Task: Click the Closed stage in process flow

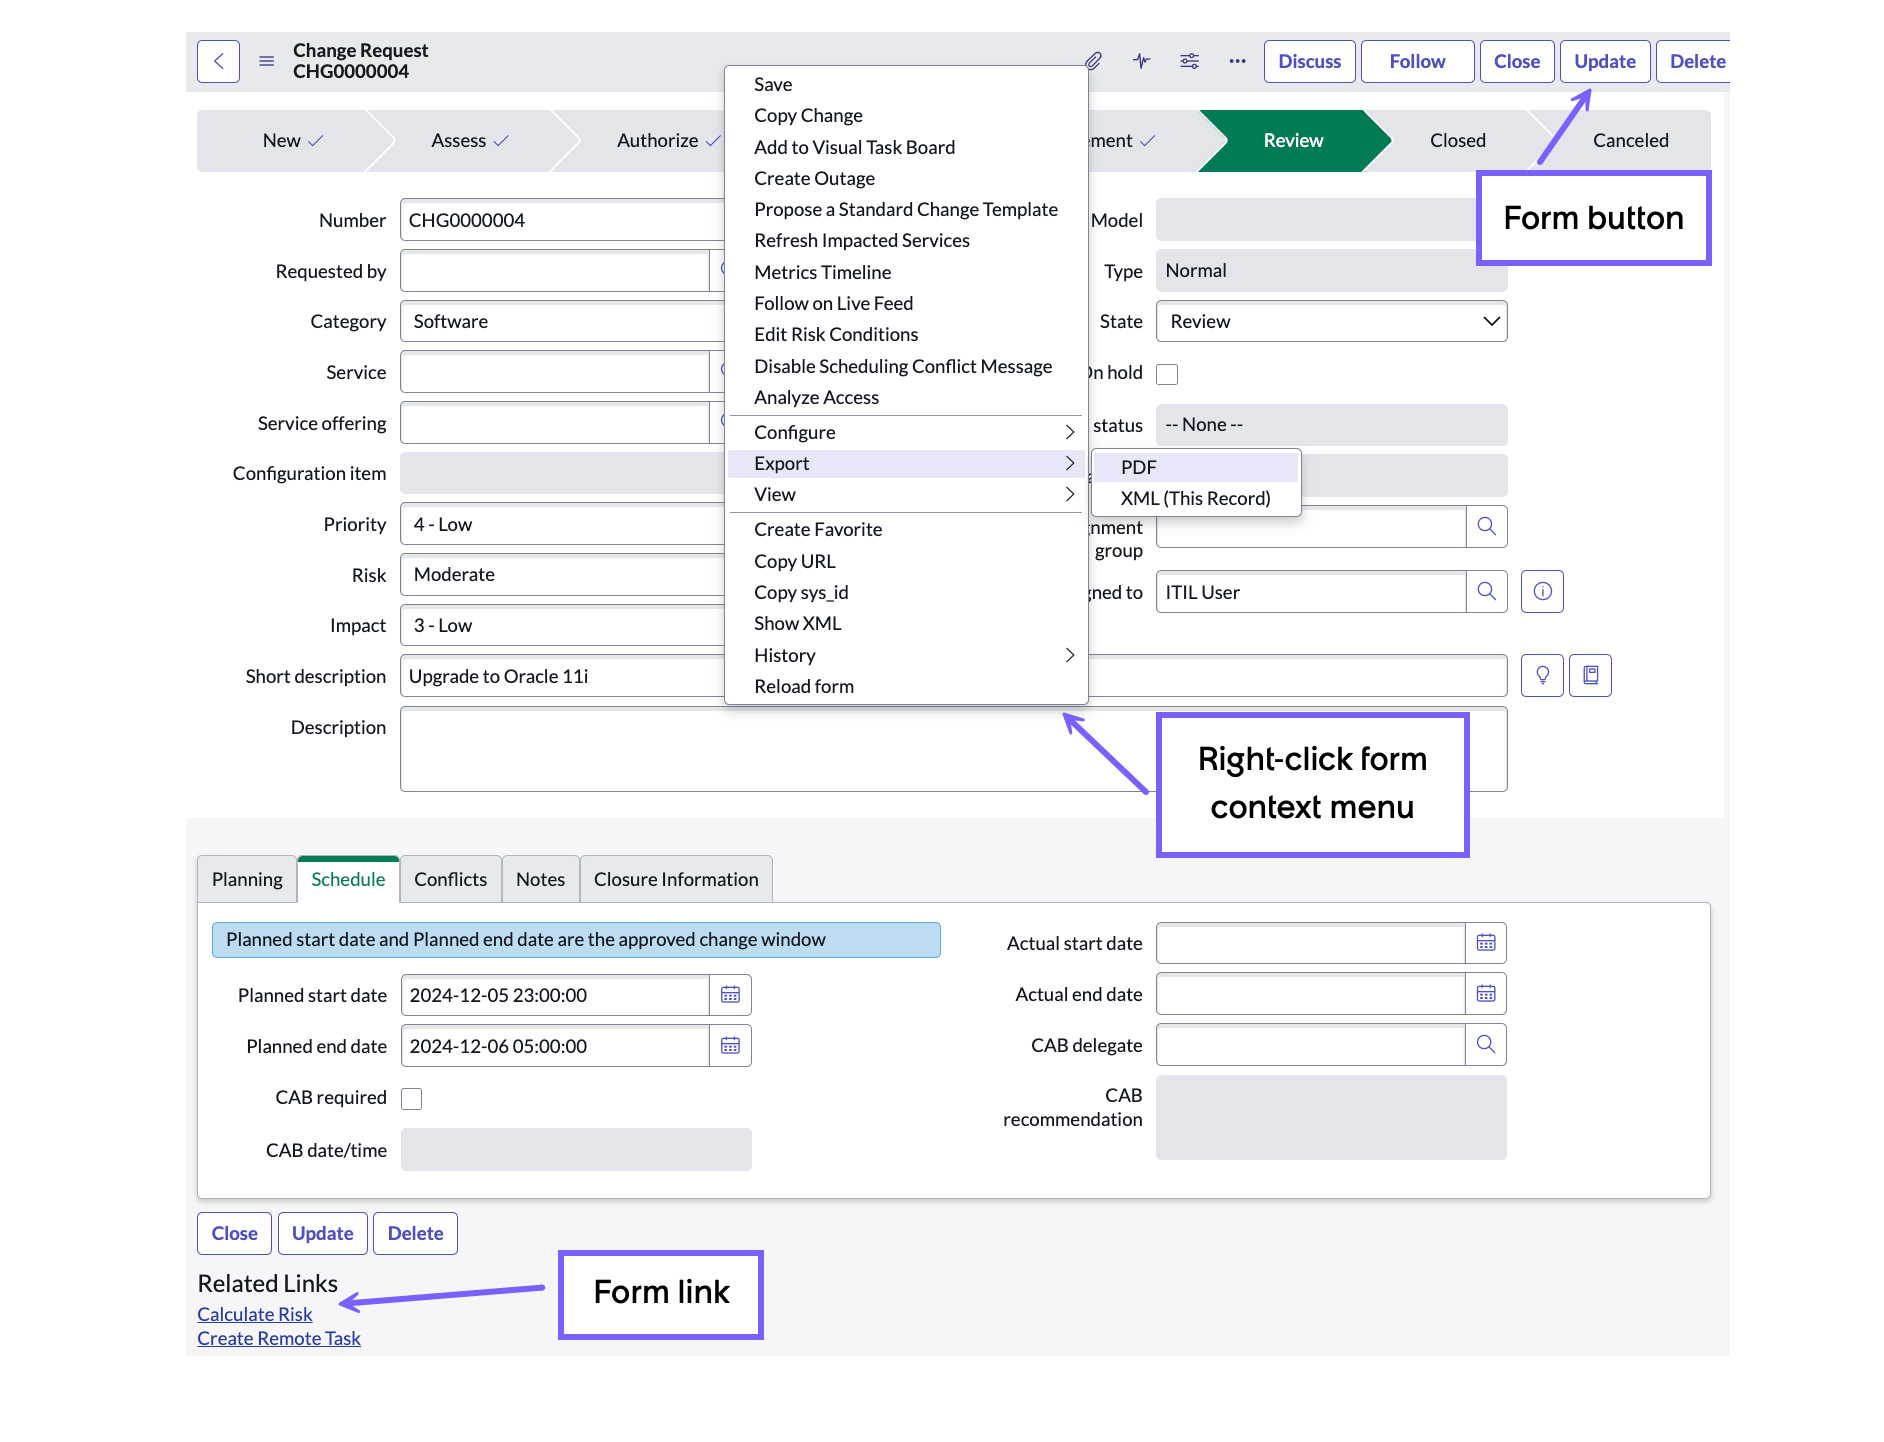Action: [x=1457, y=140]
